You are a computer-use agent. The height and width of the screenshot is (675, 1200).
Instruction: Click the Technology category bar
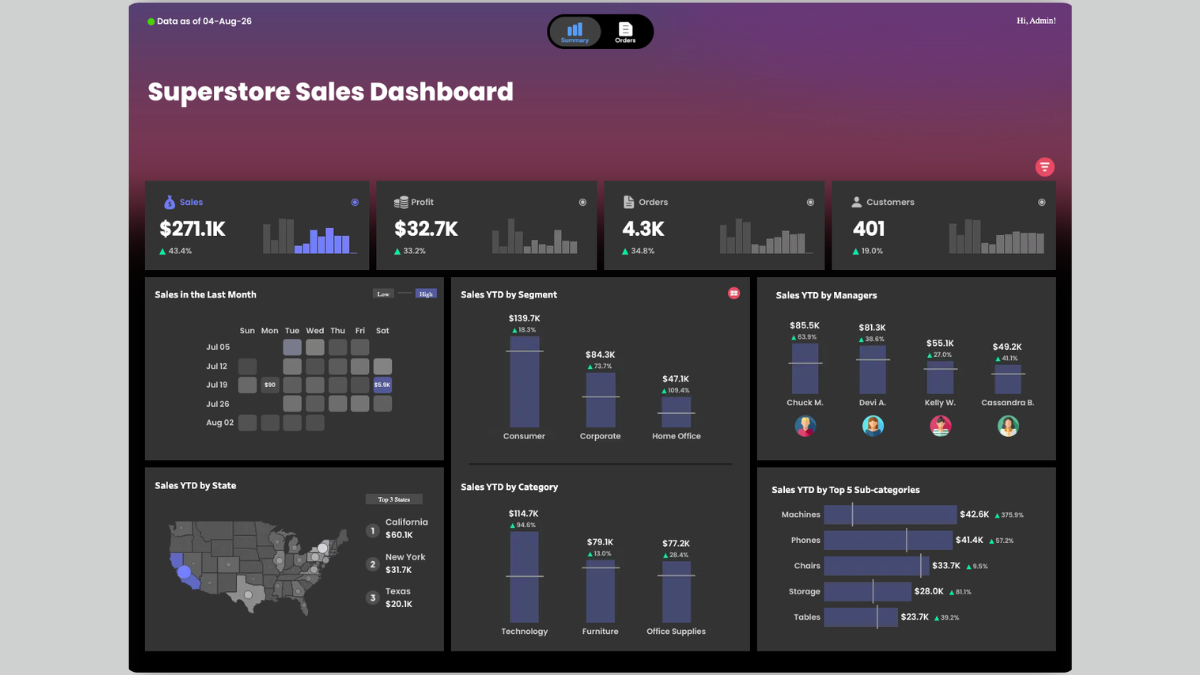524,577
